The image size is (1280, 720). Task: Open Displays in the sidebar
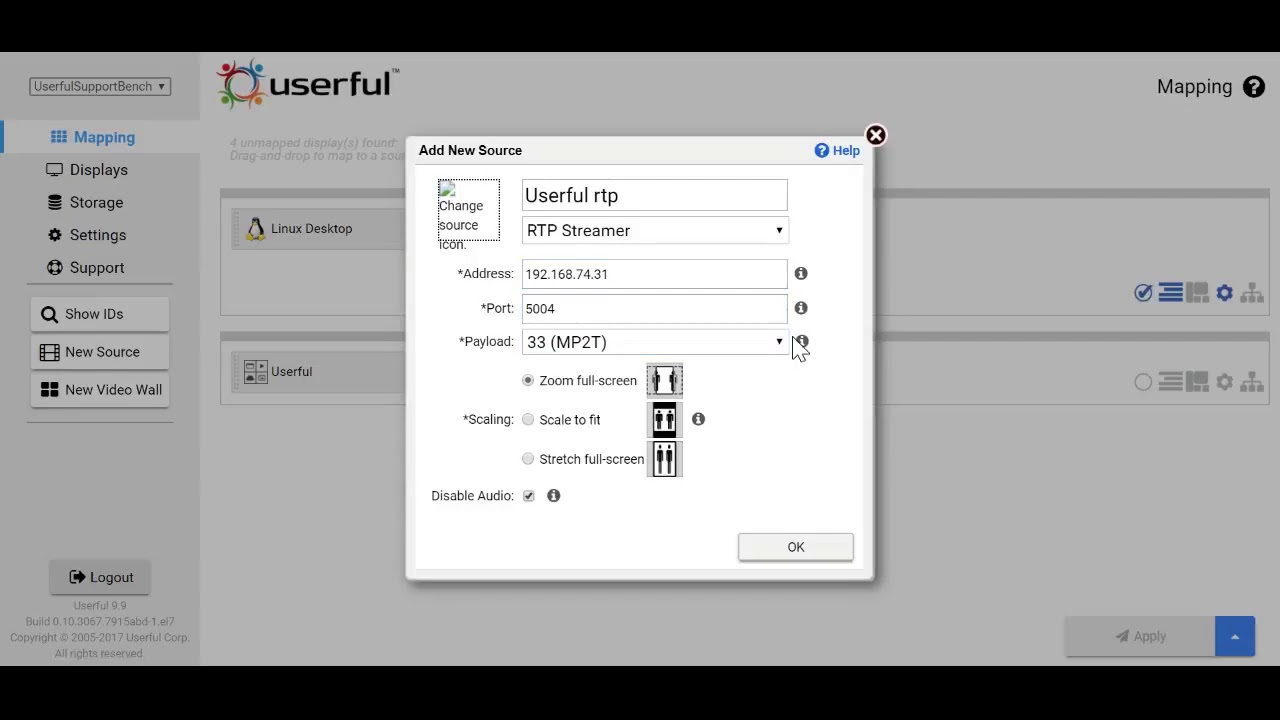(x=87, y=170)
